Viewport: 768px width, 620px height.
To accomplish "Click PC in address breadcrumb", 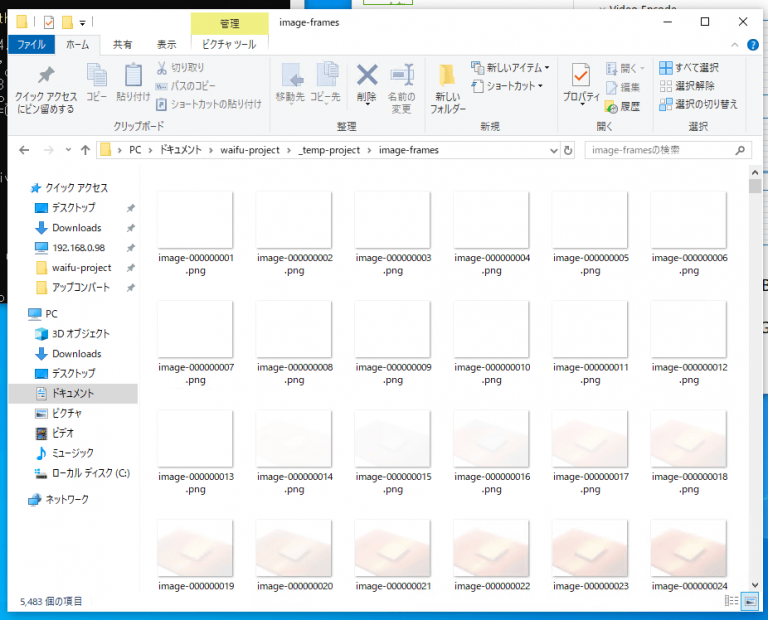I will (135, 150).
